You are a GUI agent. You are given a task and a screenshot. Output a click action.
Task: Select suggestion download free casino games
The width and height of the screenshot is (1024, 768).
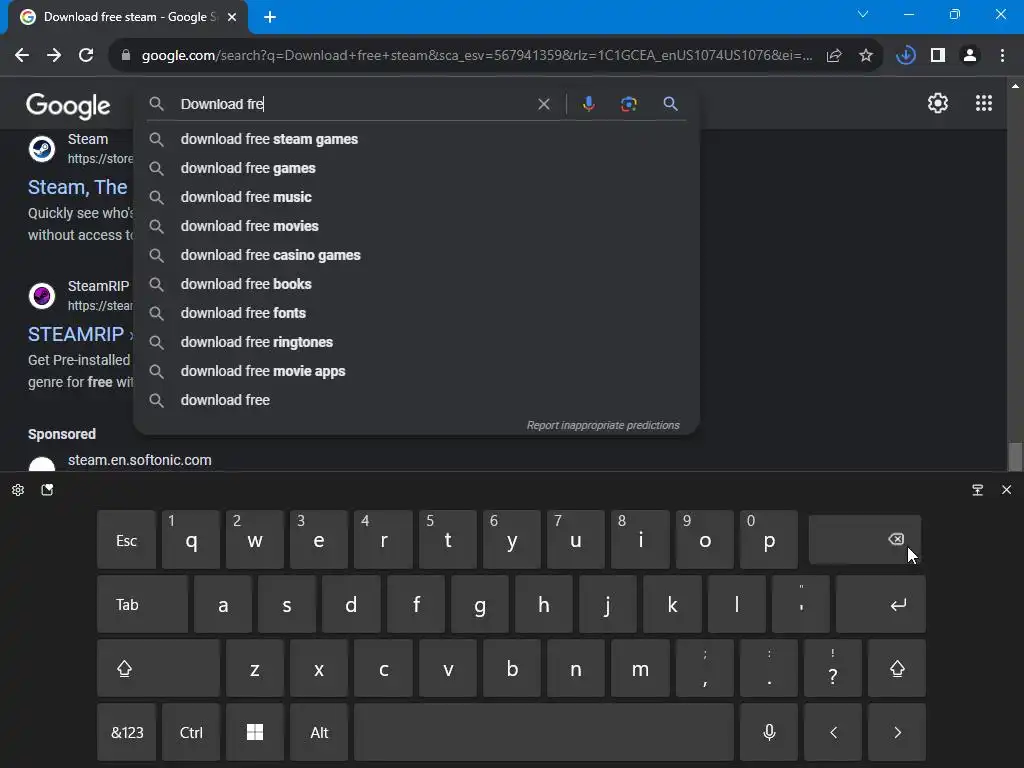[x=416, y=255]
